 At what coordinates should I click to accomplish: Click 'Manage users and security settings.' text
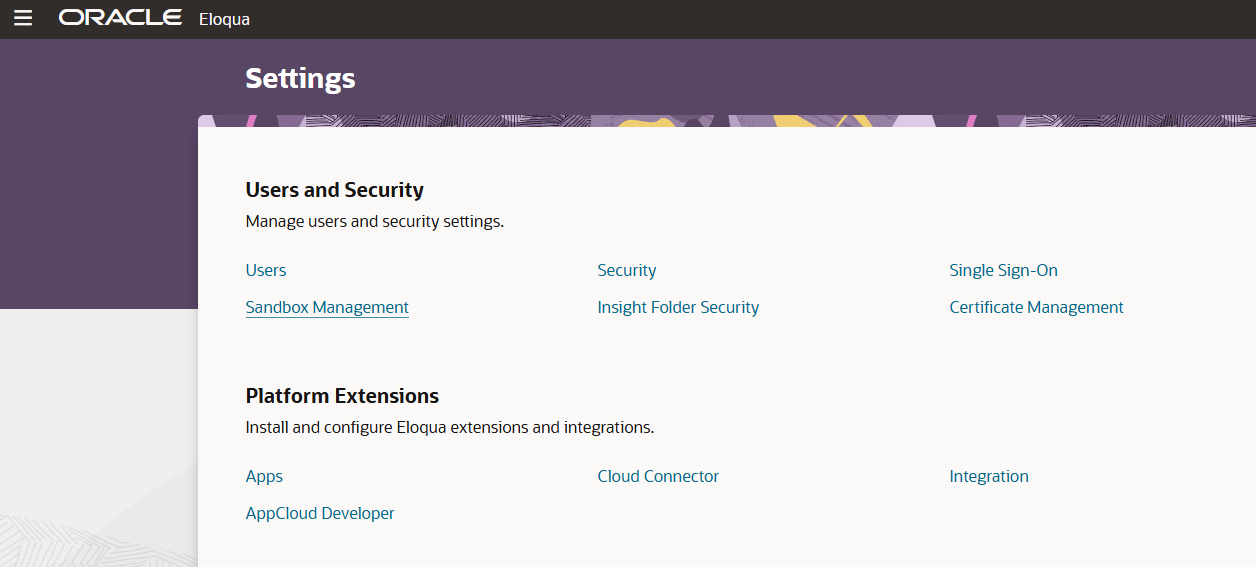tap(375, 221)
